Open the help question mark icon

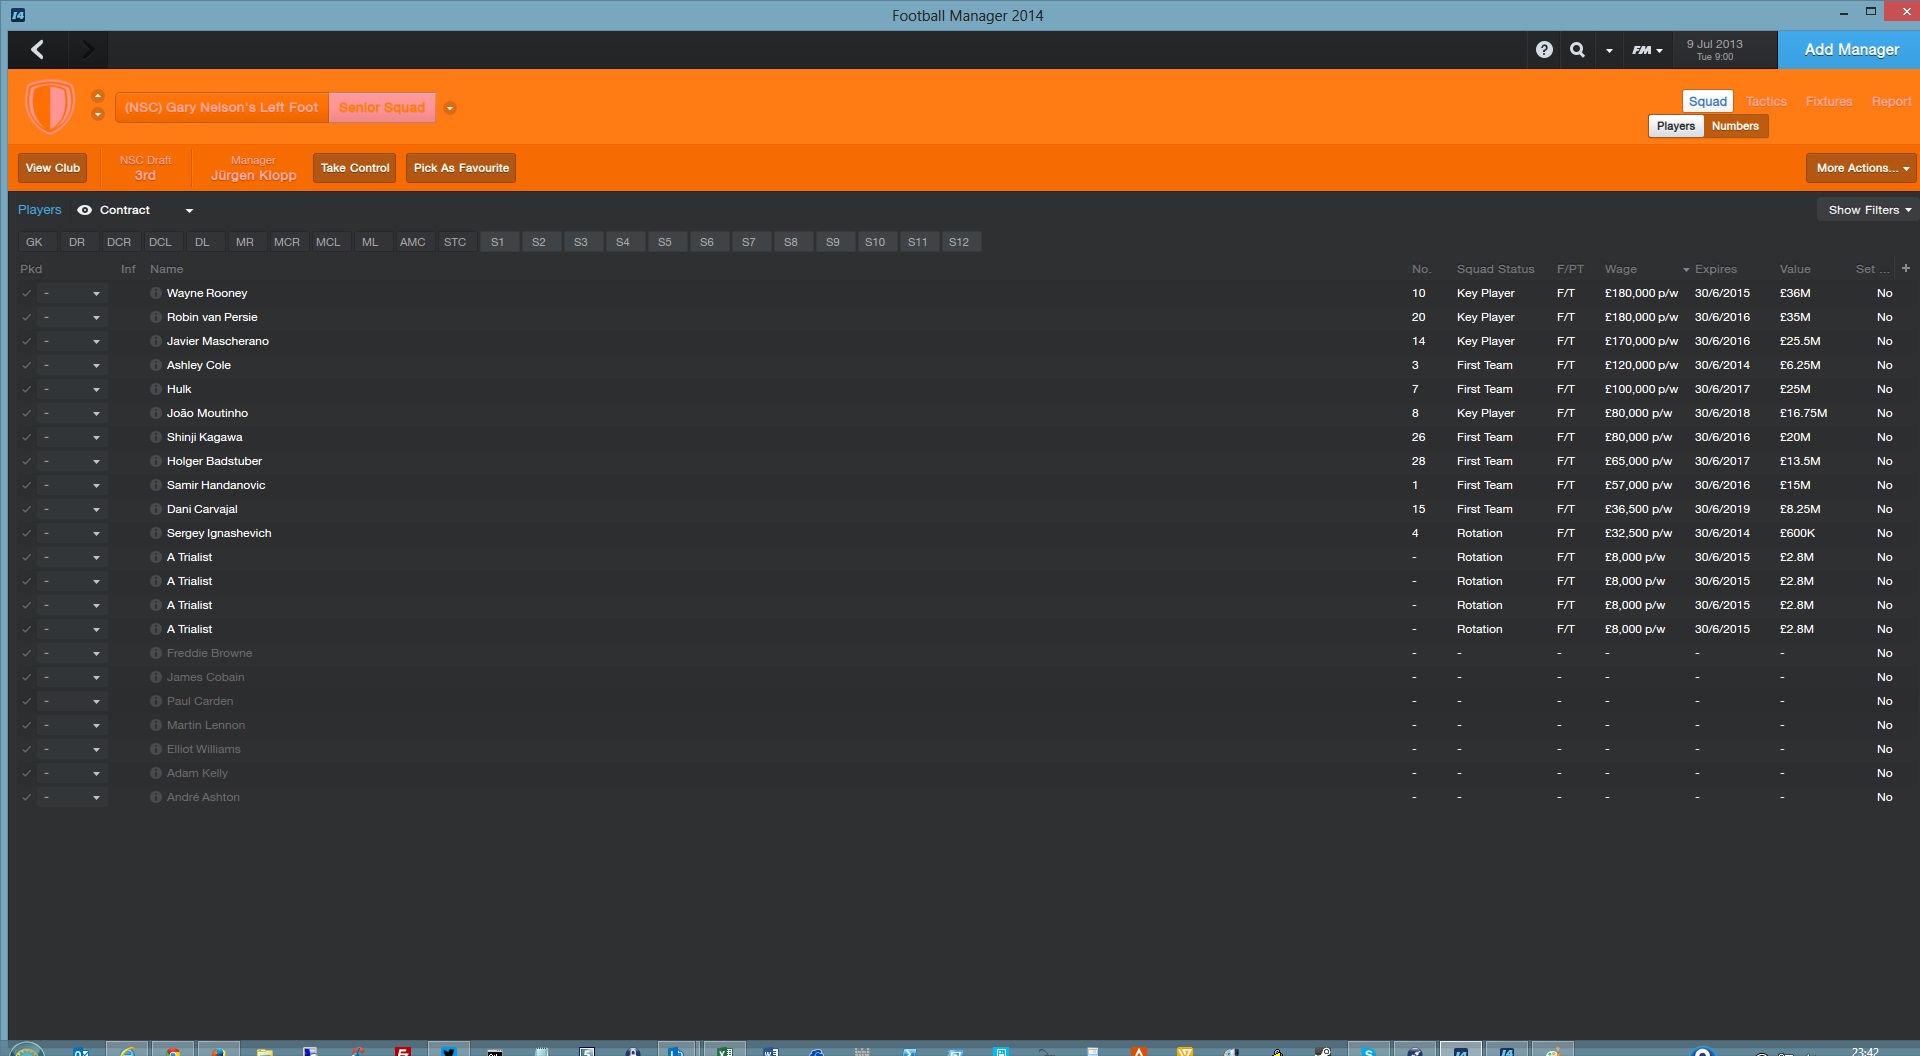tap(1544, 49)
